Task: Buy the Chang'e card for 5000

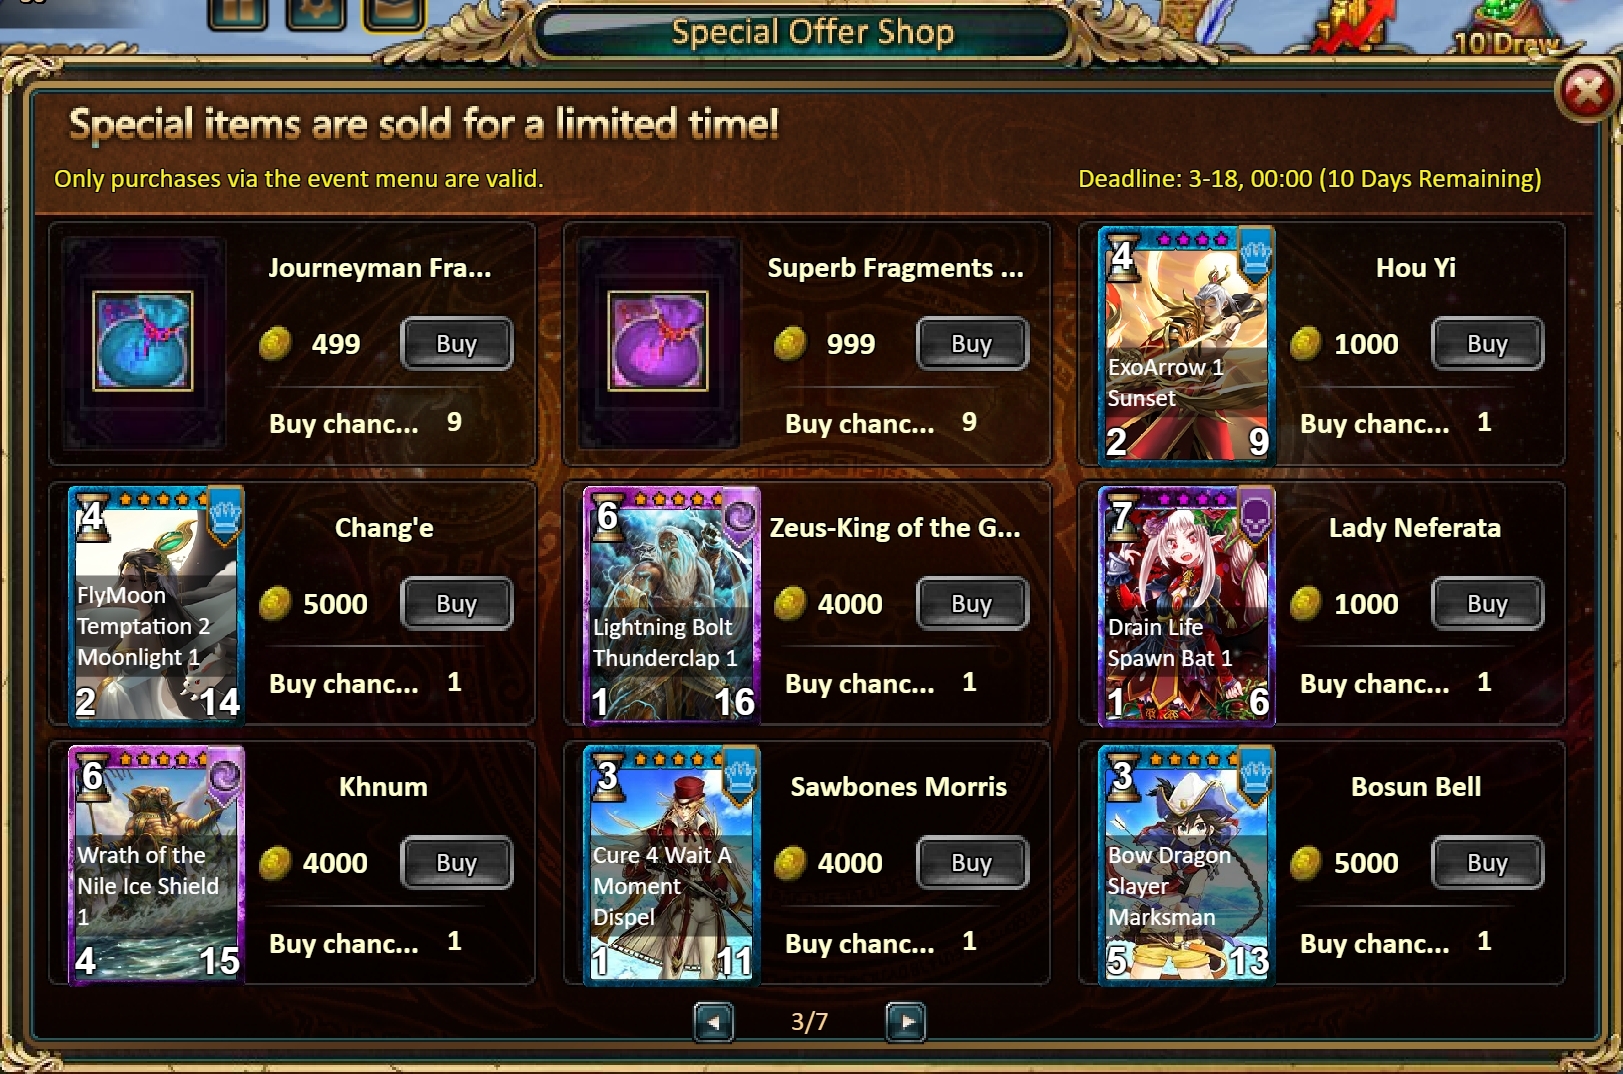Action: 457,604
